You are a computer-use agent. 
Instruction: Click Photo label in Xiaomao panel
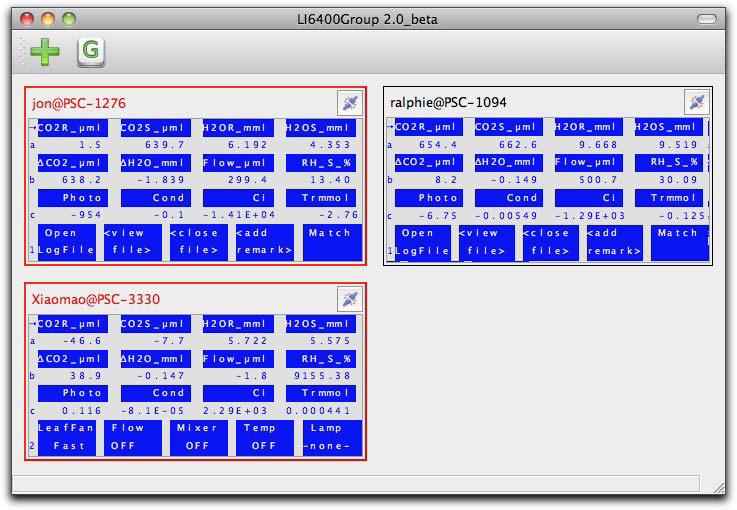pos(73,393)
